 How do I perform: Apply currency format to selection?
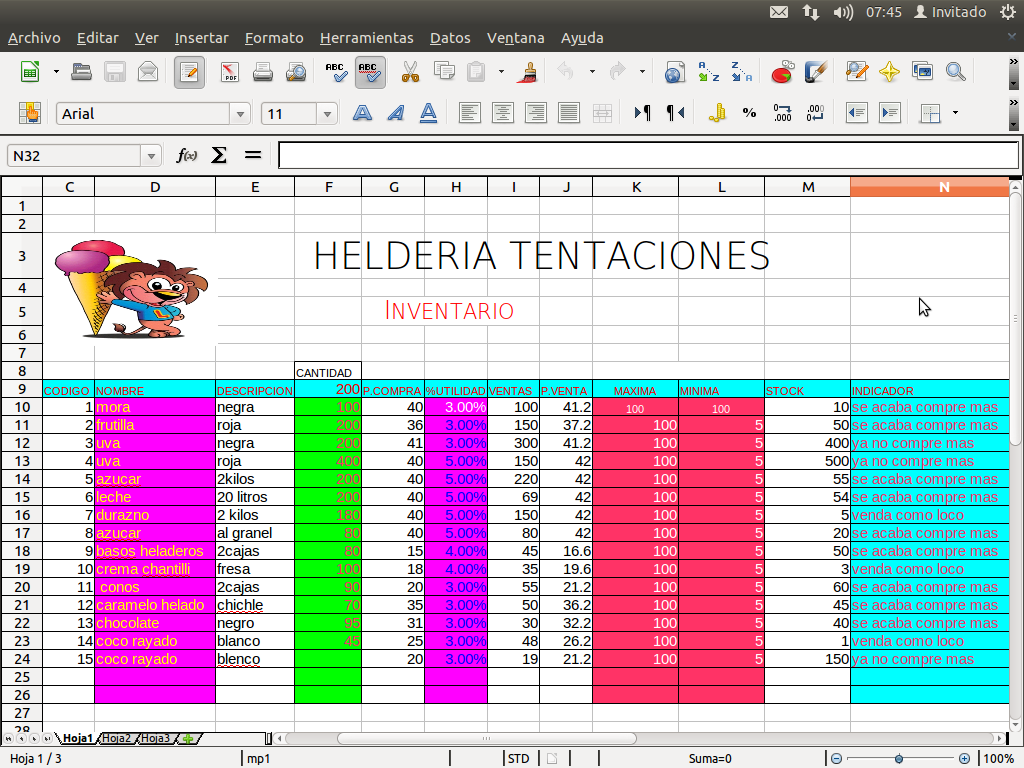pos(717,112)
